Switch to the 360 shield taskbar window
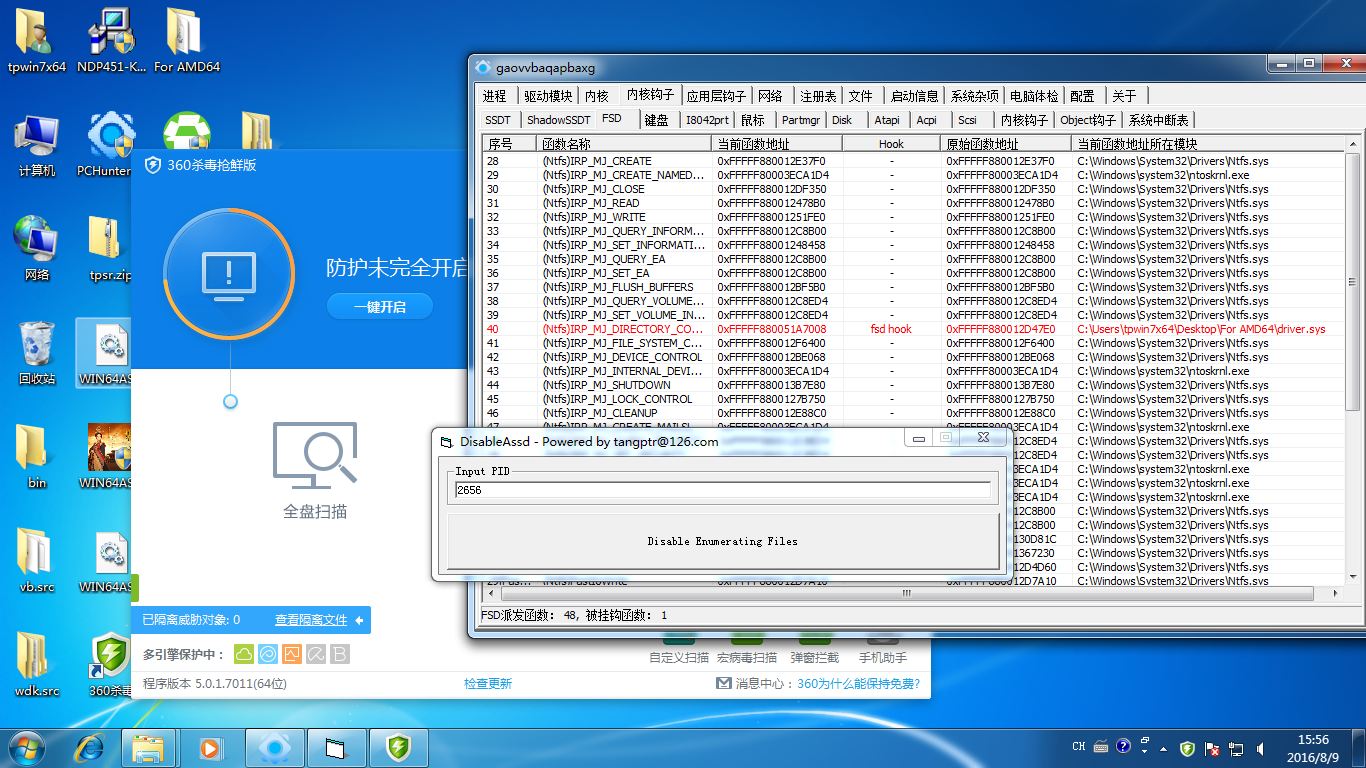1366x768 pixels. click(x=399, y=747)
